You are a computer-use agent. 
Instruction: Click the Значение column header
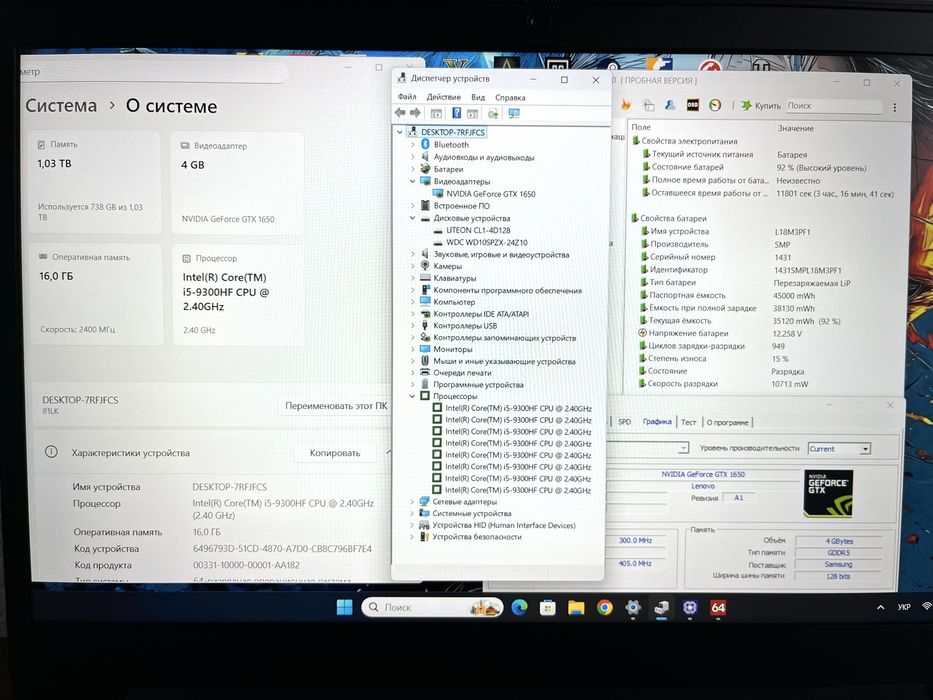pos(795,128)
